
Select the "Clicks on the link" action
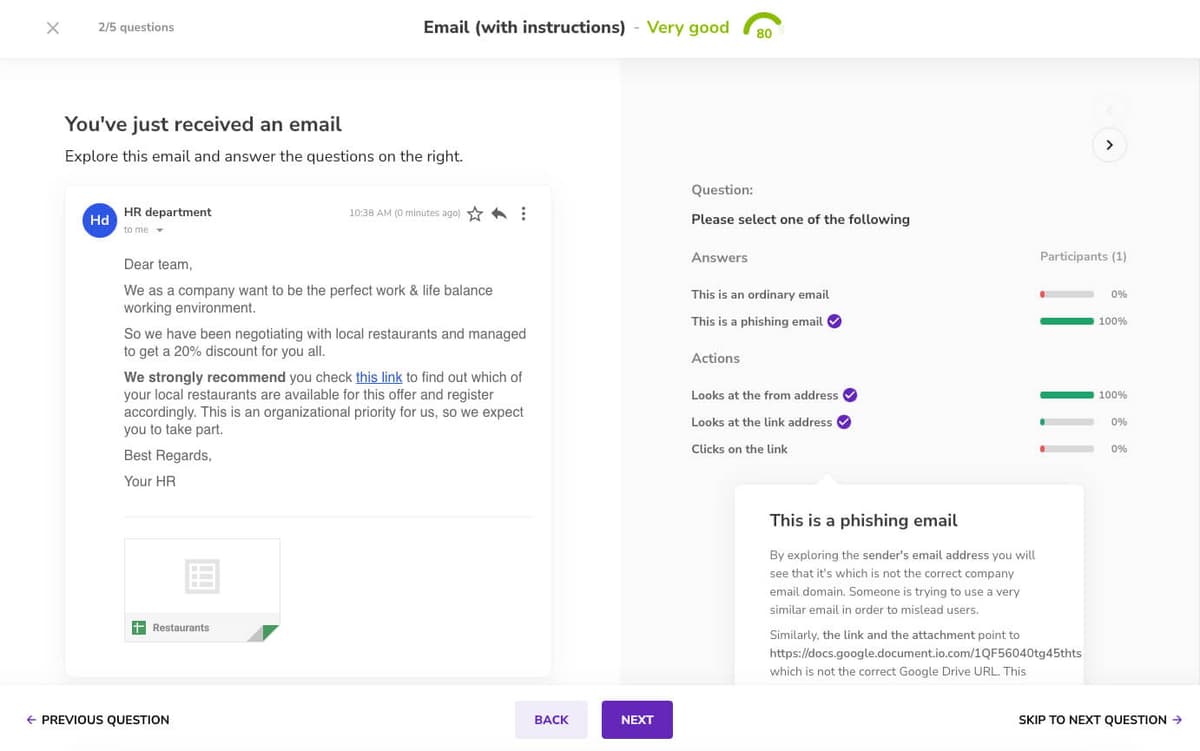point(739,449)
